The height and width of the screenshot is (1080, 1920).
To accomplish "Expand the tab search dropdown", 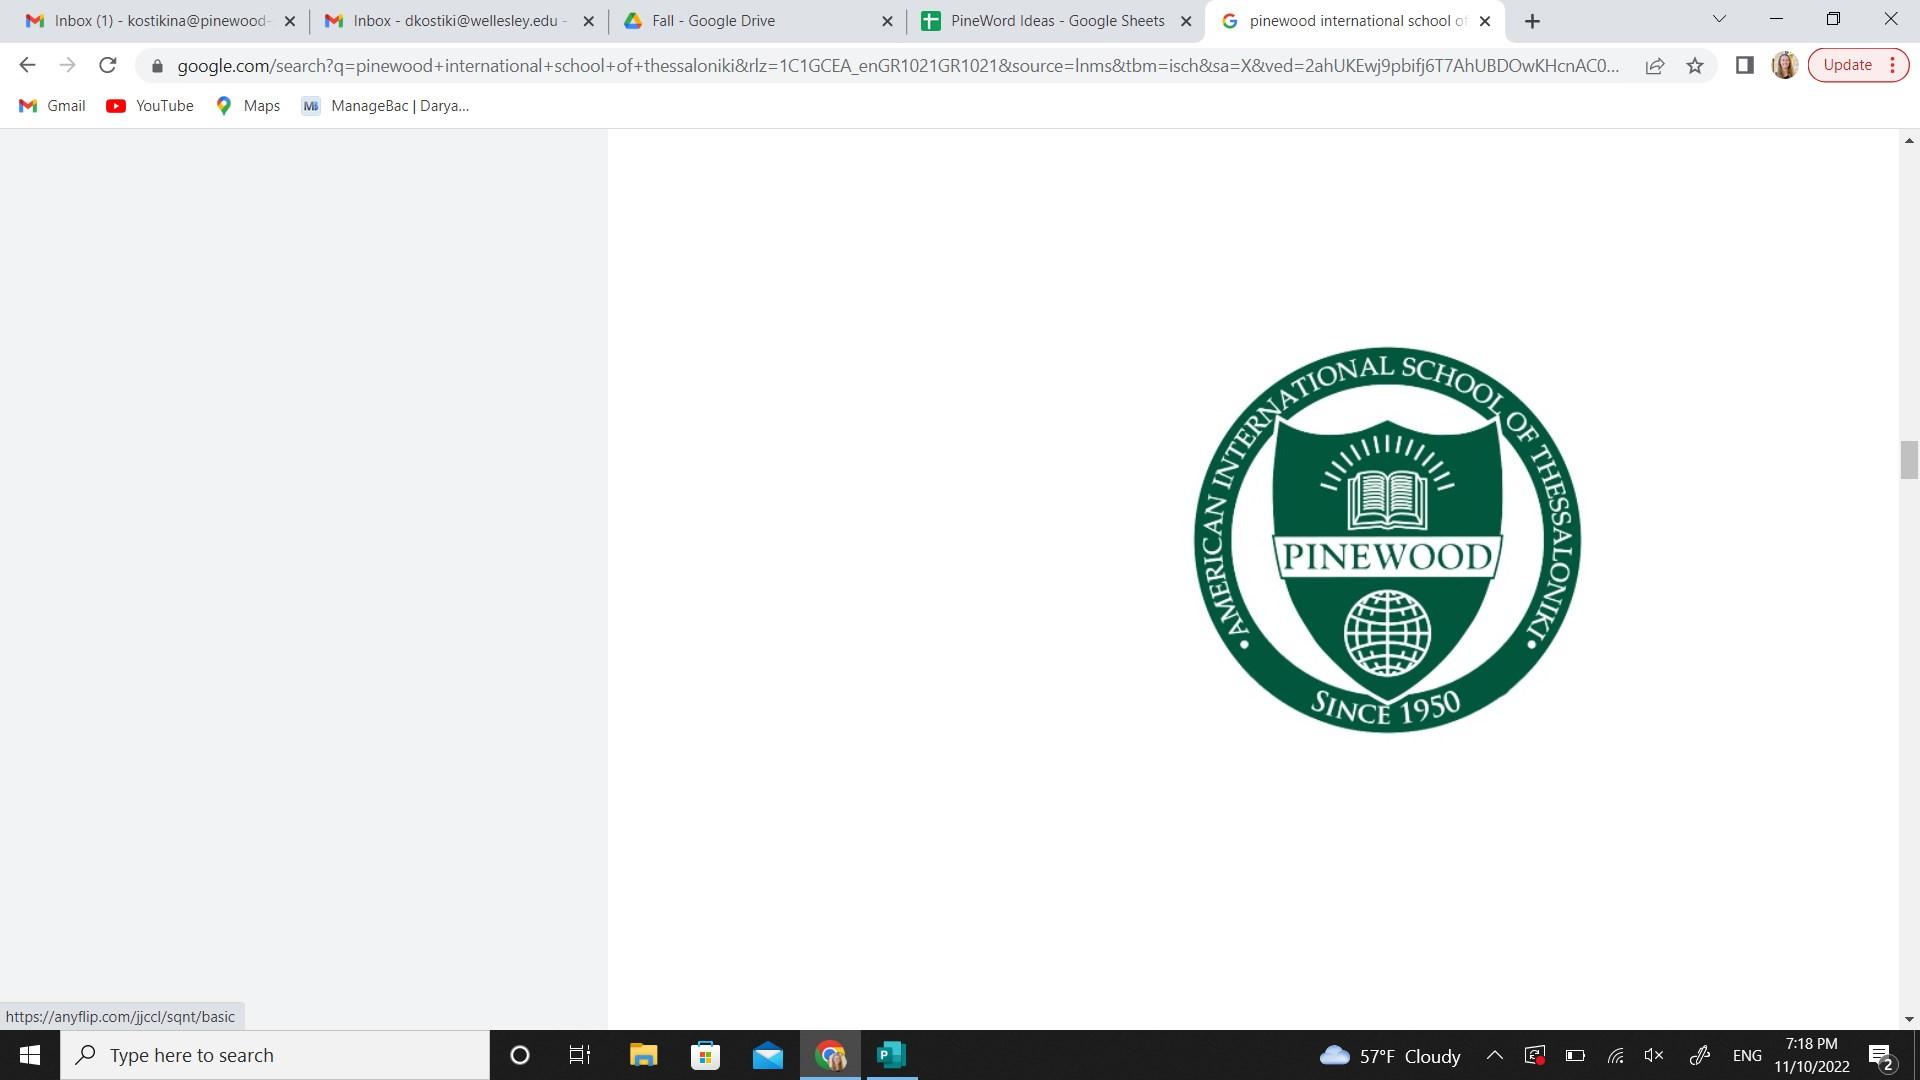I will click(1719, 19).
